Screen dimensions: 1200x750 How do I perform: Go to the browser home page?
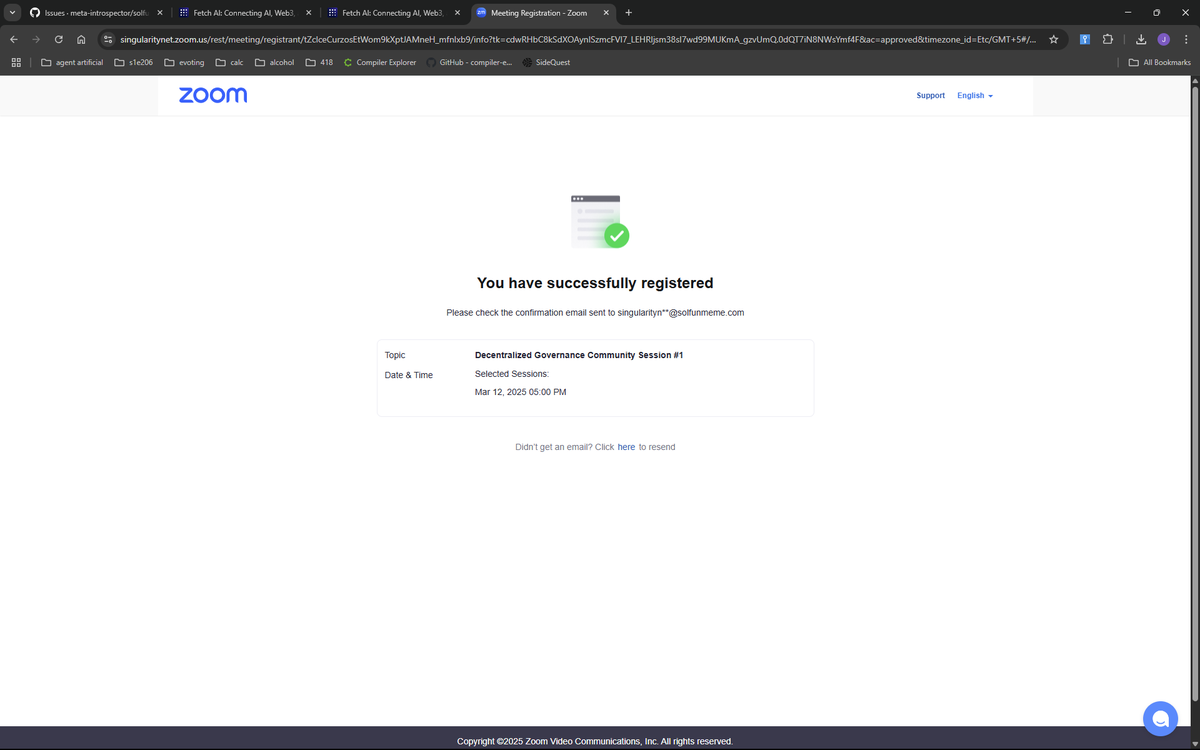[81, 39]
